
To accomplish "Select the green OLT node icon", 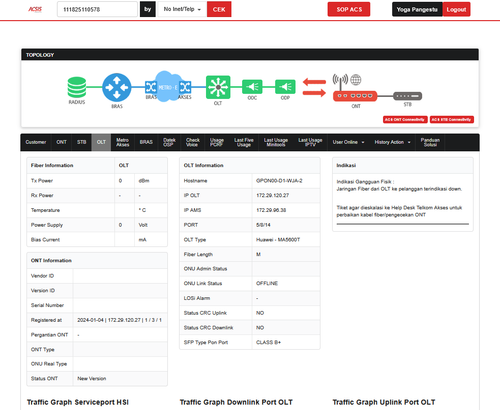I will (218, 87).
